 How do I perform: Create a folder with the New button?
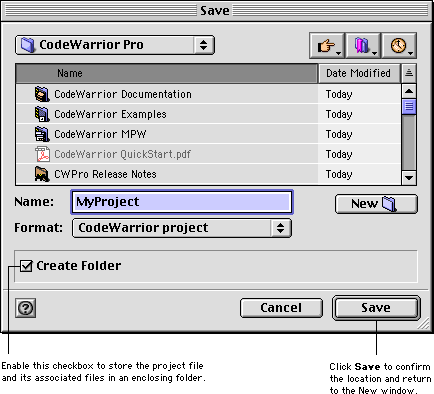tap(376, 204)
